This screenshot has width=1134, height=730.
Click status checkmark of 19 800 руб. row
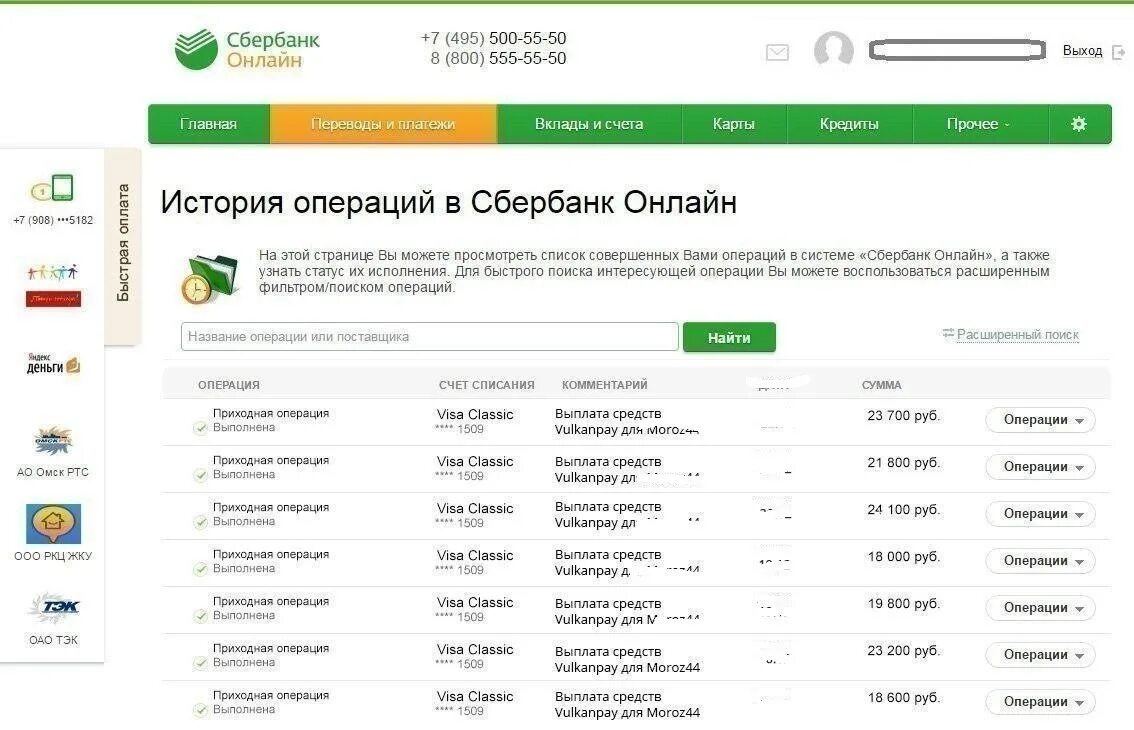coord(200,616)
